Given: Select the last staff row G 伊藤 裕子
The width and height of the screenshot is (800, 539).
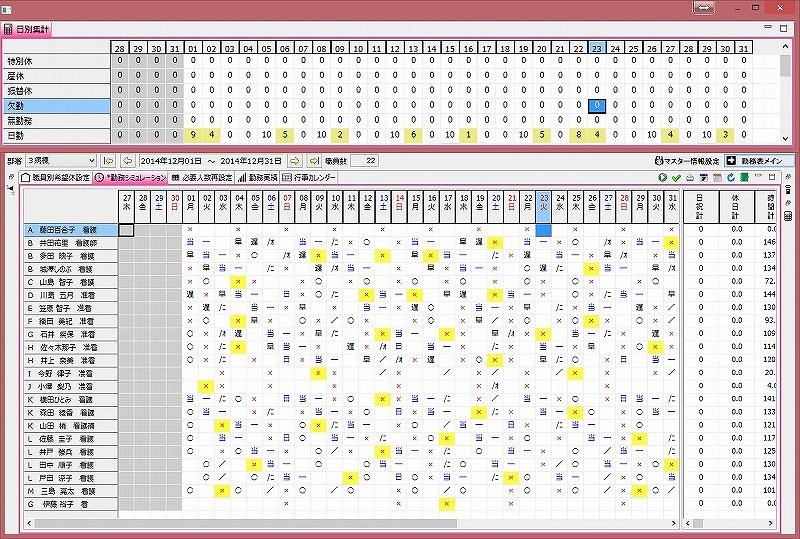Looking at the screenshot, I should [71, 504].
